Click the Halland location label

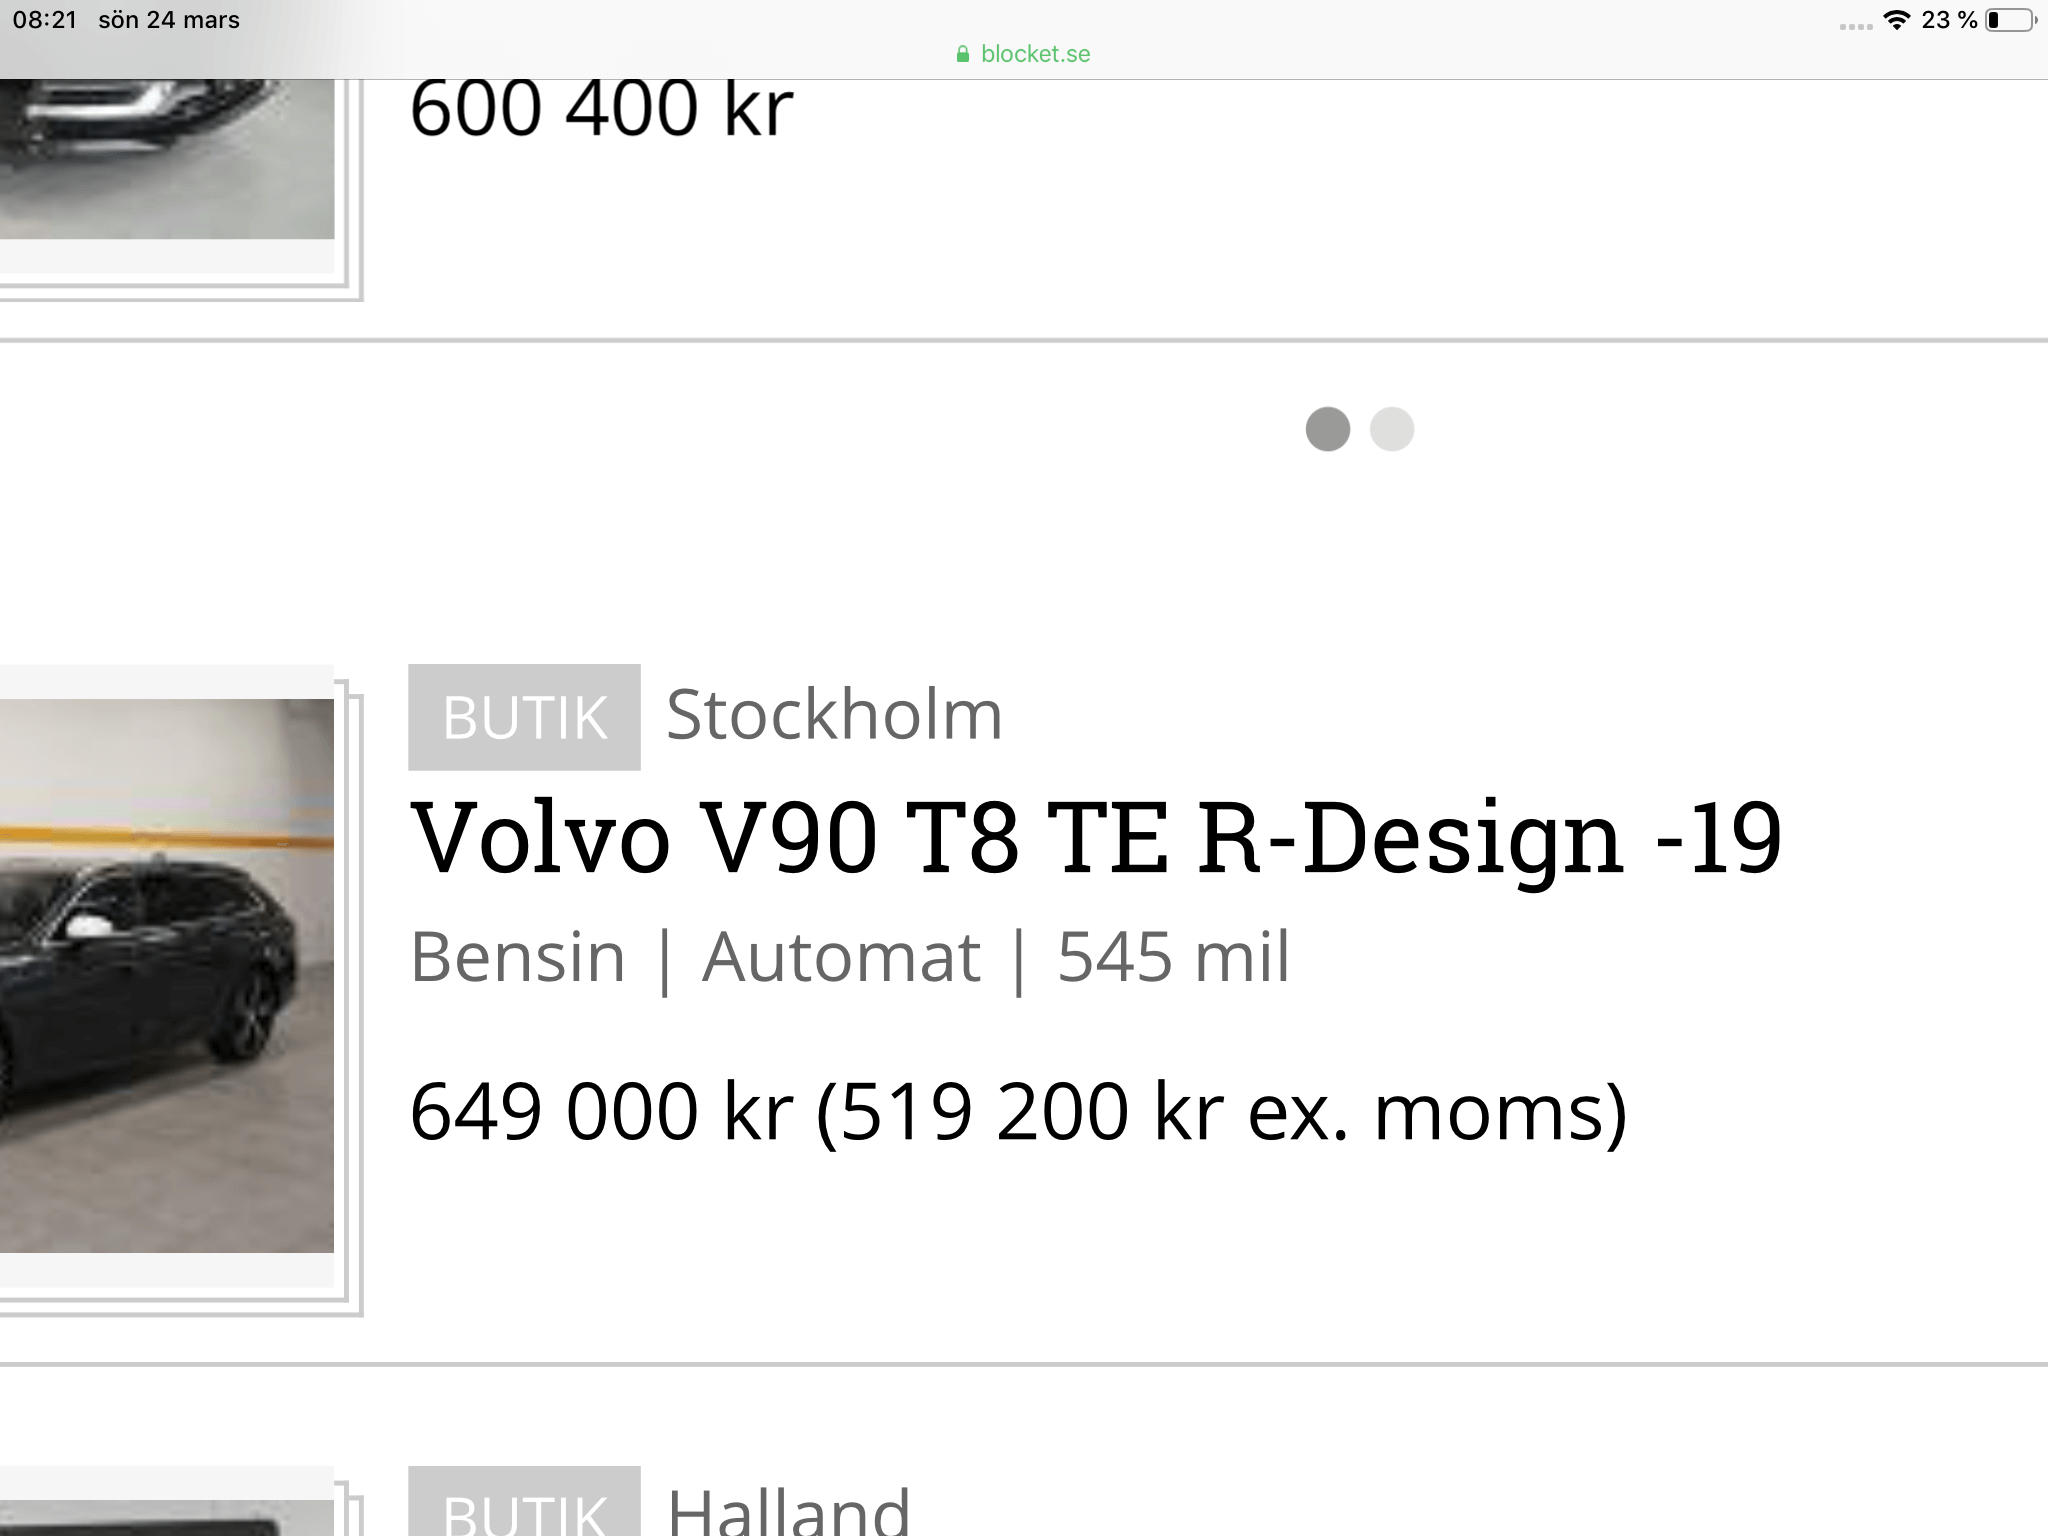789,1509
